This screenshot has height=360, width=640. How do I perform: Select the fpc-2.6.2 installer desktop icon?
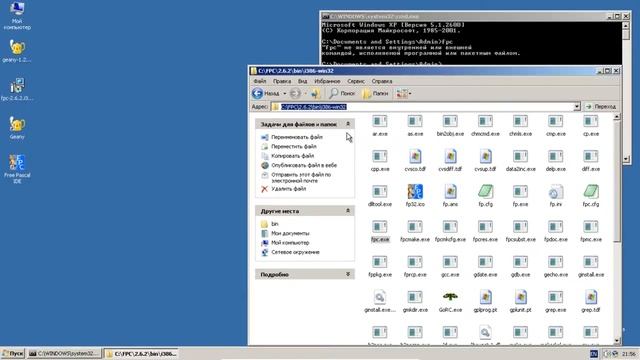coord(17,86)
